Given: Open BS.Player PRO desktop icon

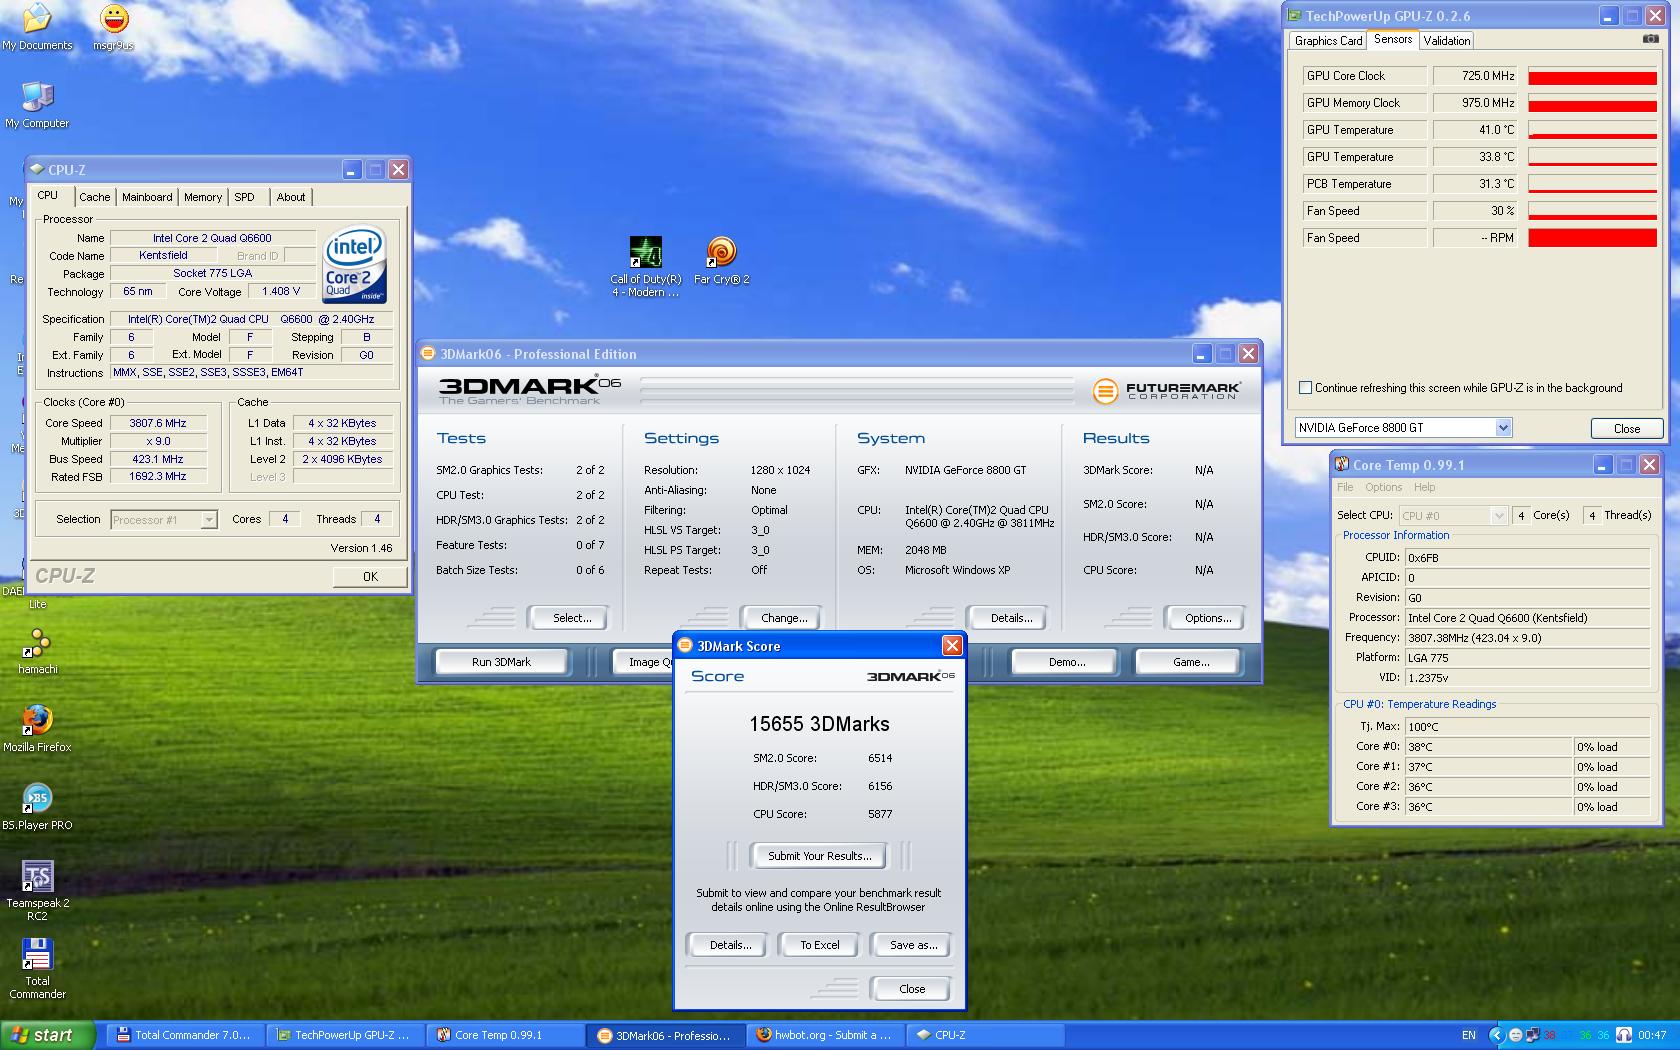Looking at the screenshot, I should (x=37, y=807).
